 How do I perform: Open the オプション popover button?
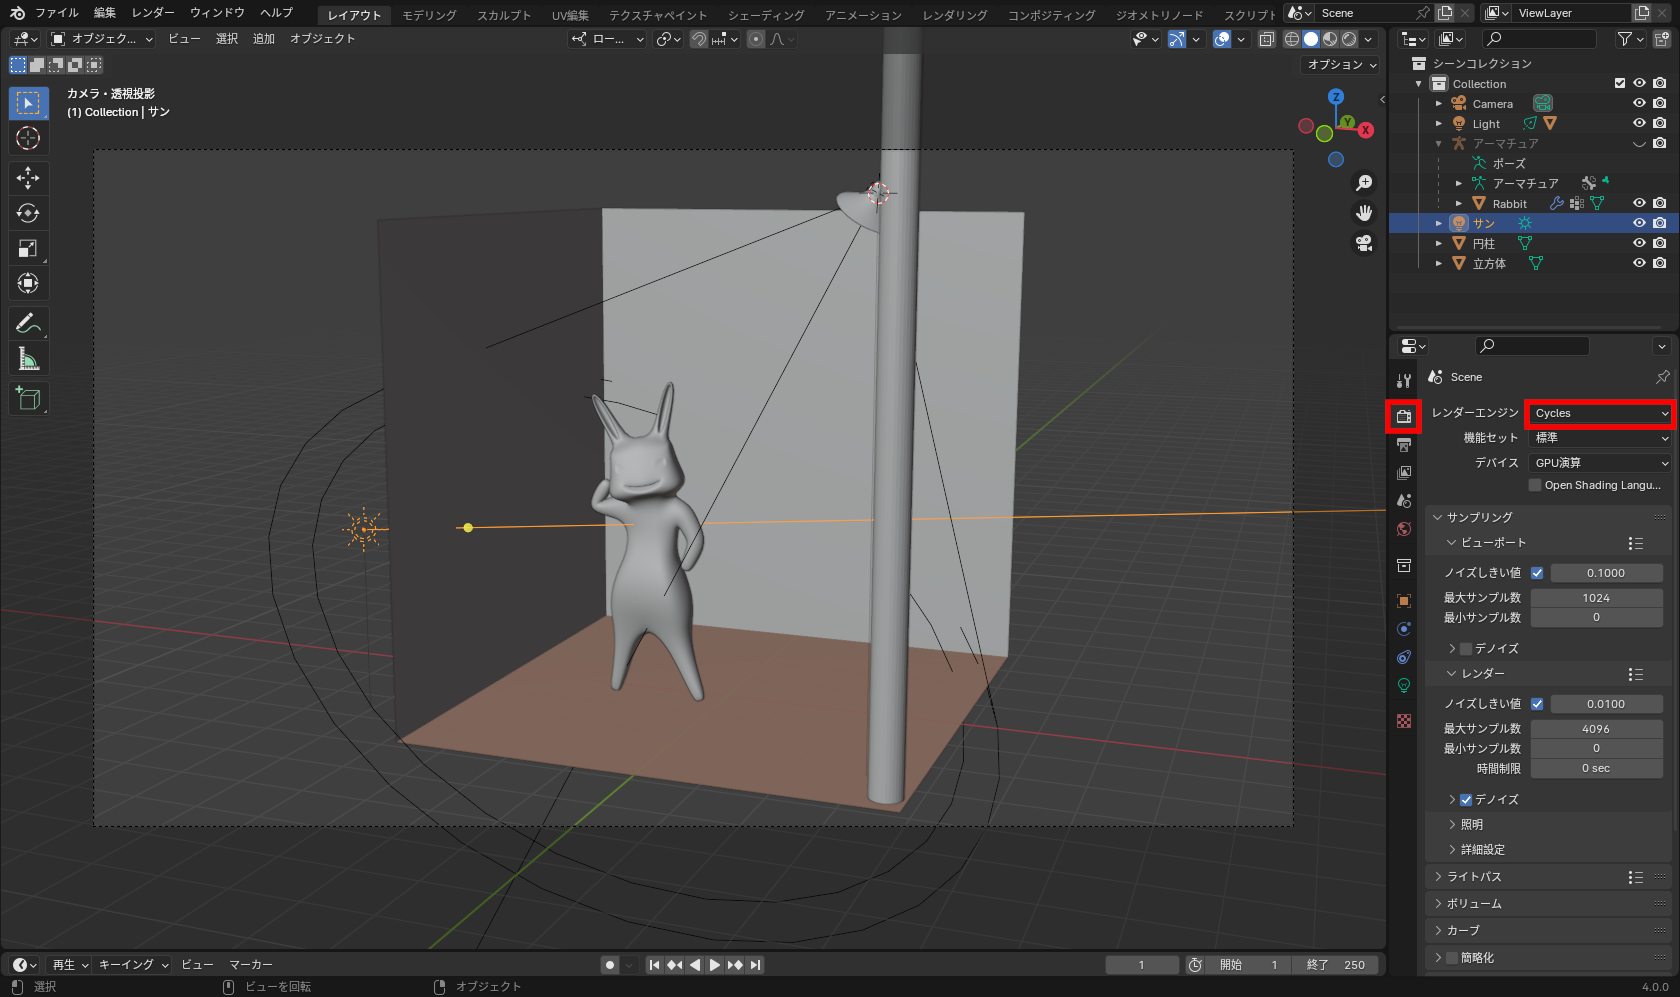click(x=1342, y=65)
